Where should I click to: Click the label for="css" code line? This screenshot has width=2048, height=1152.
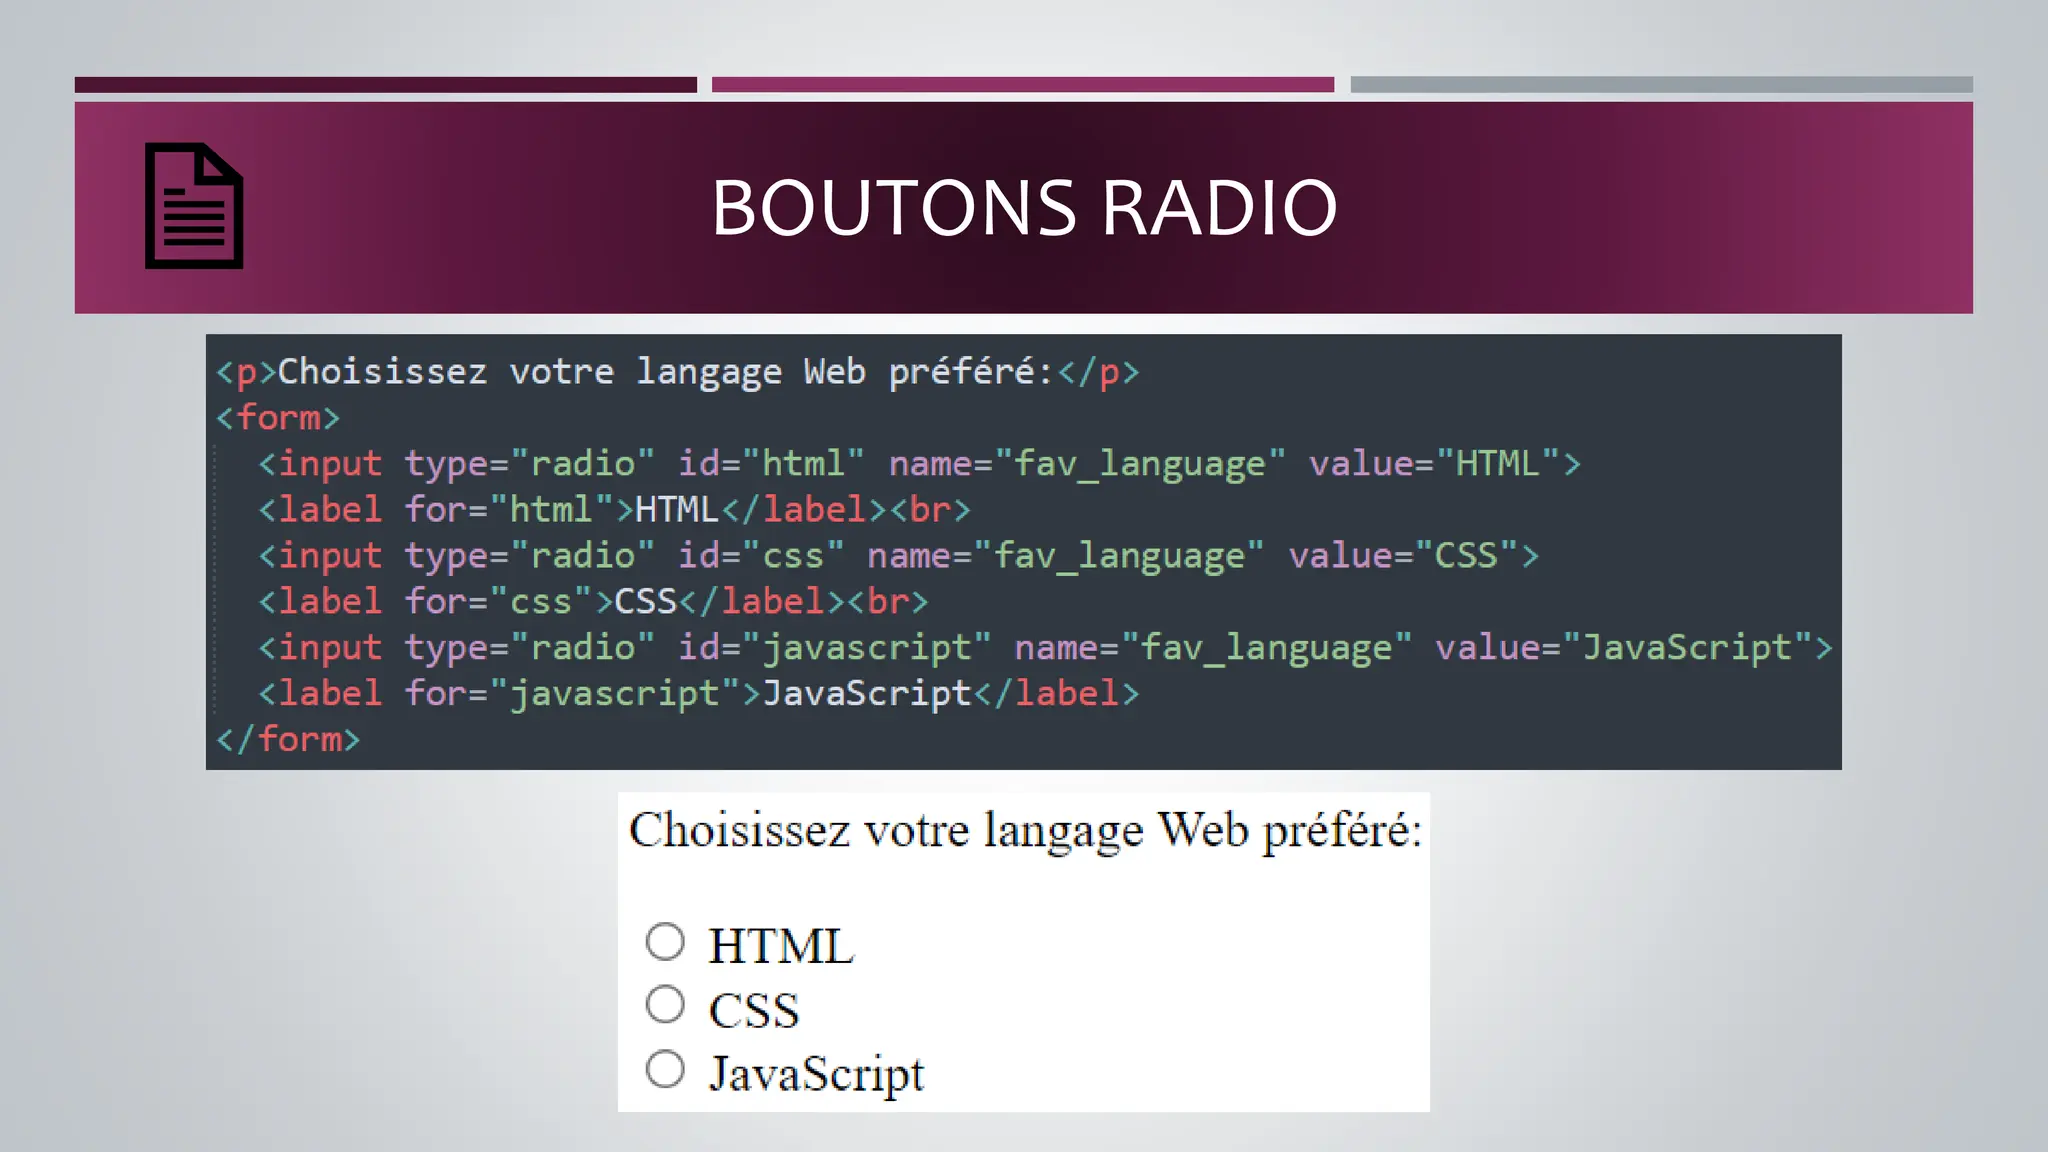click(593, 602)
